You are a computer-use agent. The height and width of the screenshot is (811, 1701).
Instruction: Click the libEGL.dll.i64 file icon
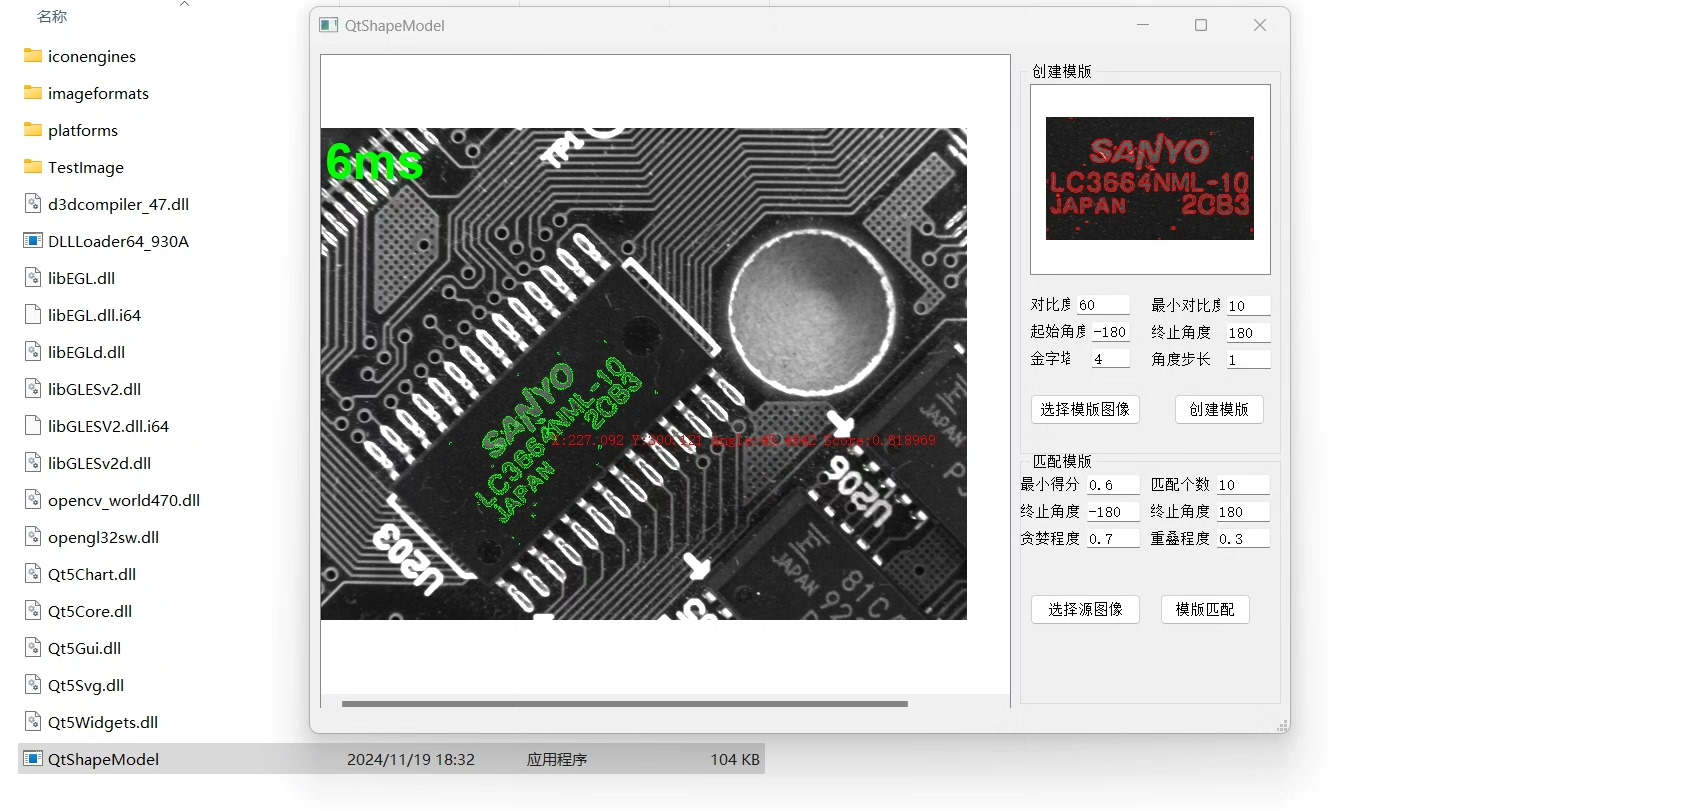[x=33, y=315]
